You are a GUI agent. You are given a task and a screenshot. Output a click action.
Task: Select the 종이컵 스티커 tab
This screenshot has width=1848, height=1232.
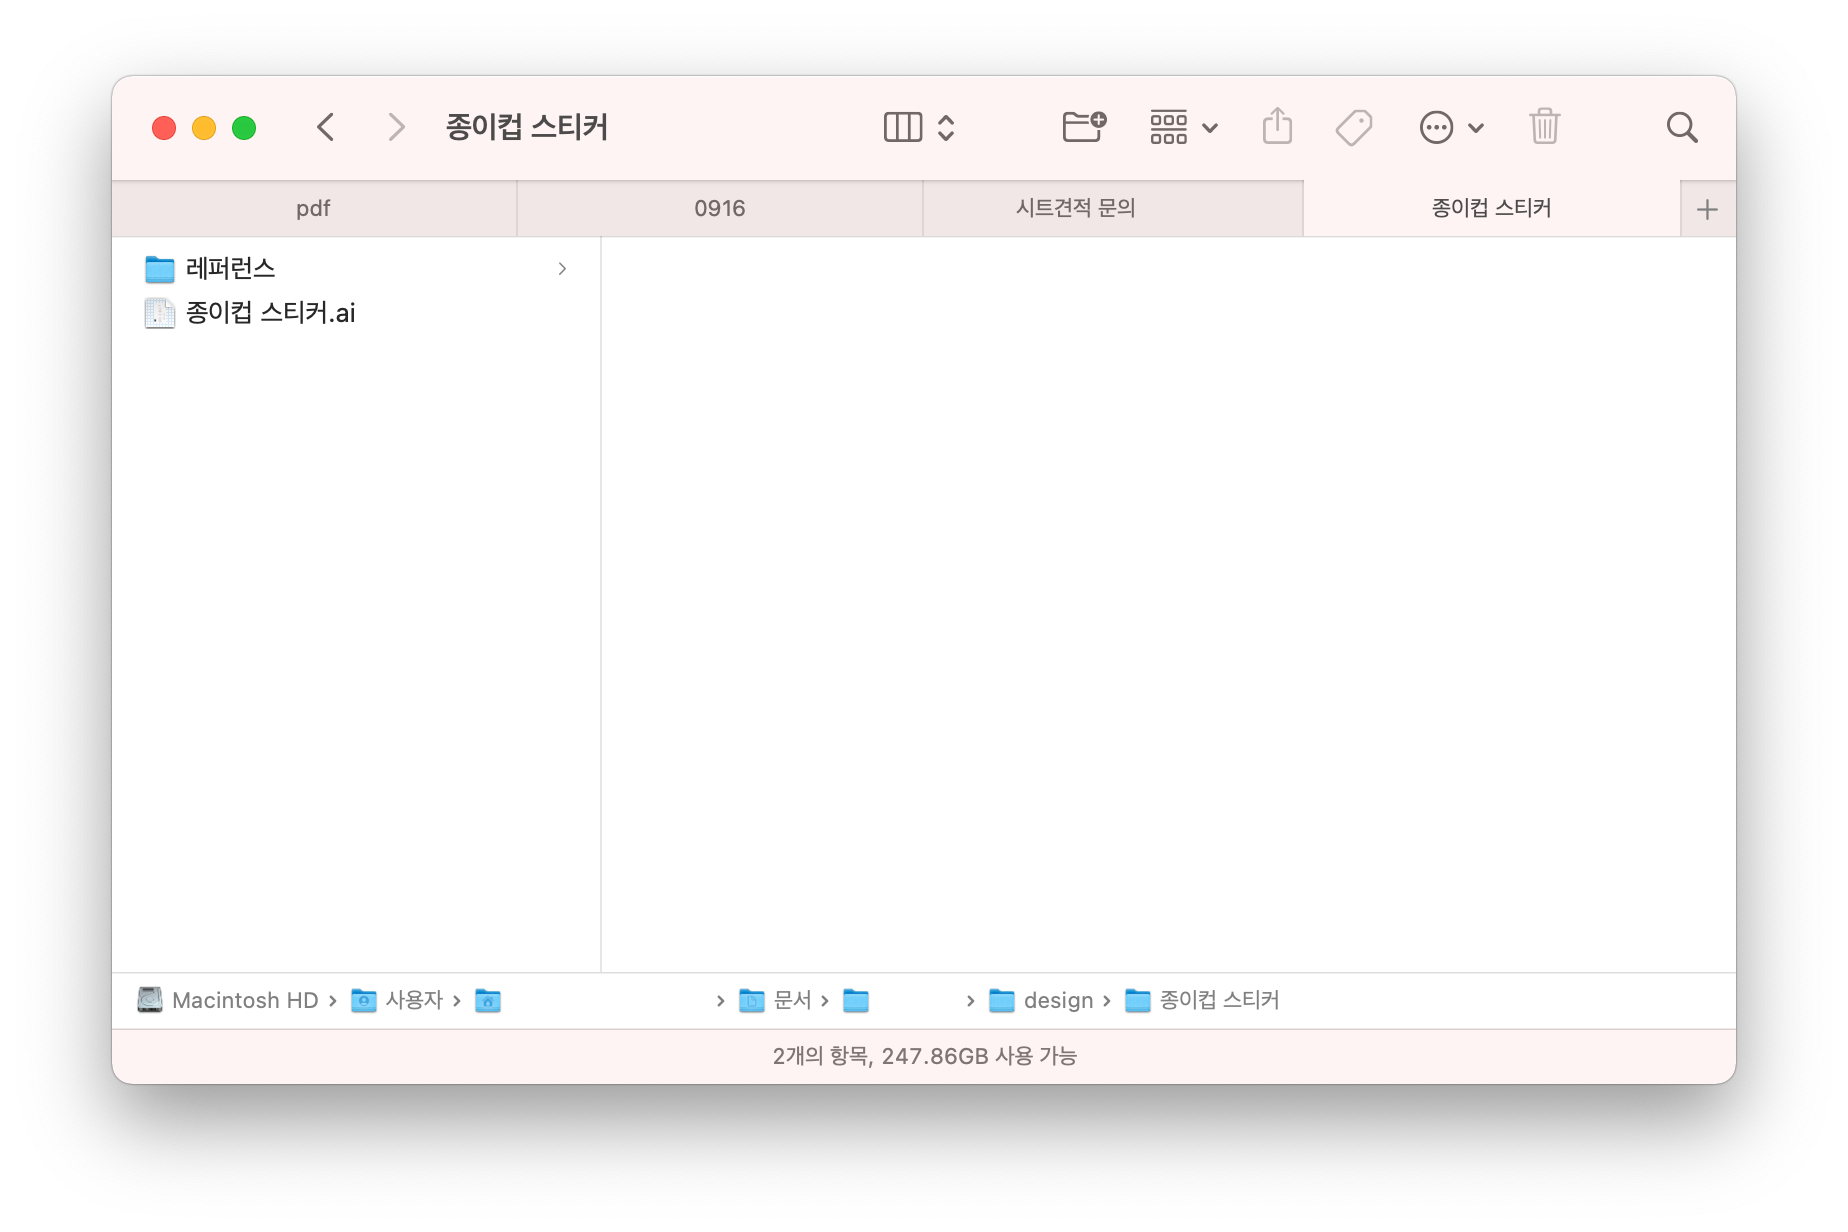(1492, 208)
